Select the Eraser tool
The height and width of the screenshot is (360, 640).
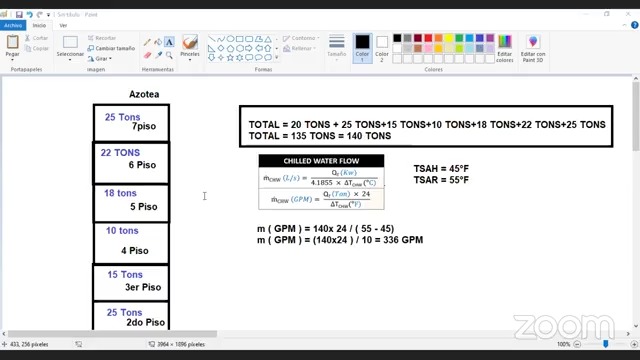click(x=147, y=55)
